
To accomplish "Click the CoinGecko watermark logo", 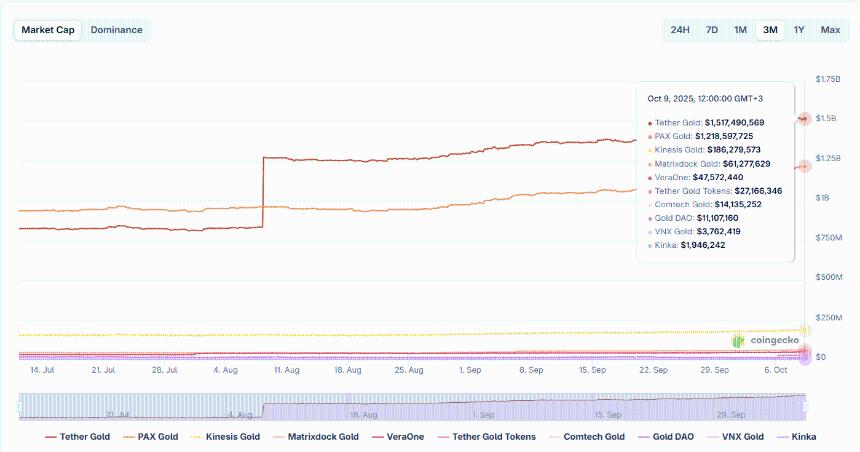I will 766,341.
